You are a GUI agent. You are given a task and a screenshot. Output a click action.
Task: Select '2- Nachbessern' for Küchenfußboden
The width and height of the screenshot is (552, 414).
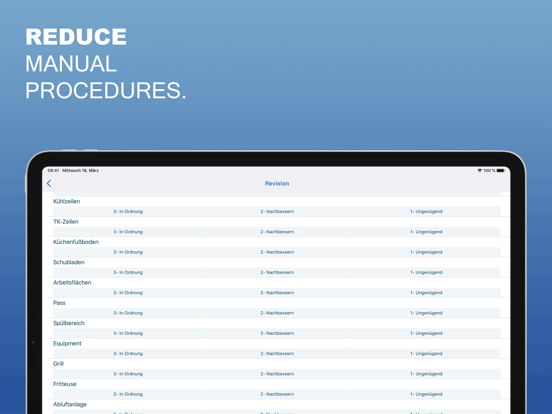tap(277, 252)
